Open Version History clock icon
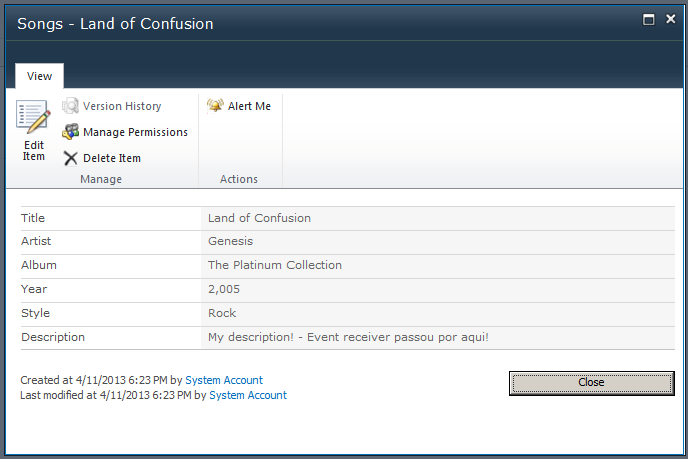Viewport: 688px width, 459px height. pyautogui.click(x=70, y=106)
